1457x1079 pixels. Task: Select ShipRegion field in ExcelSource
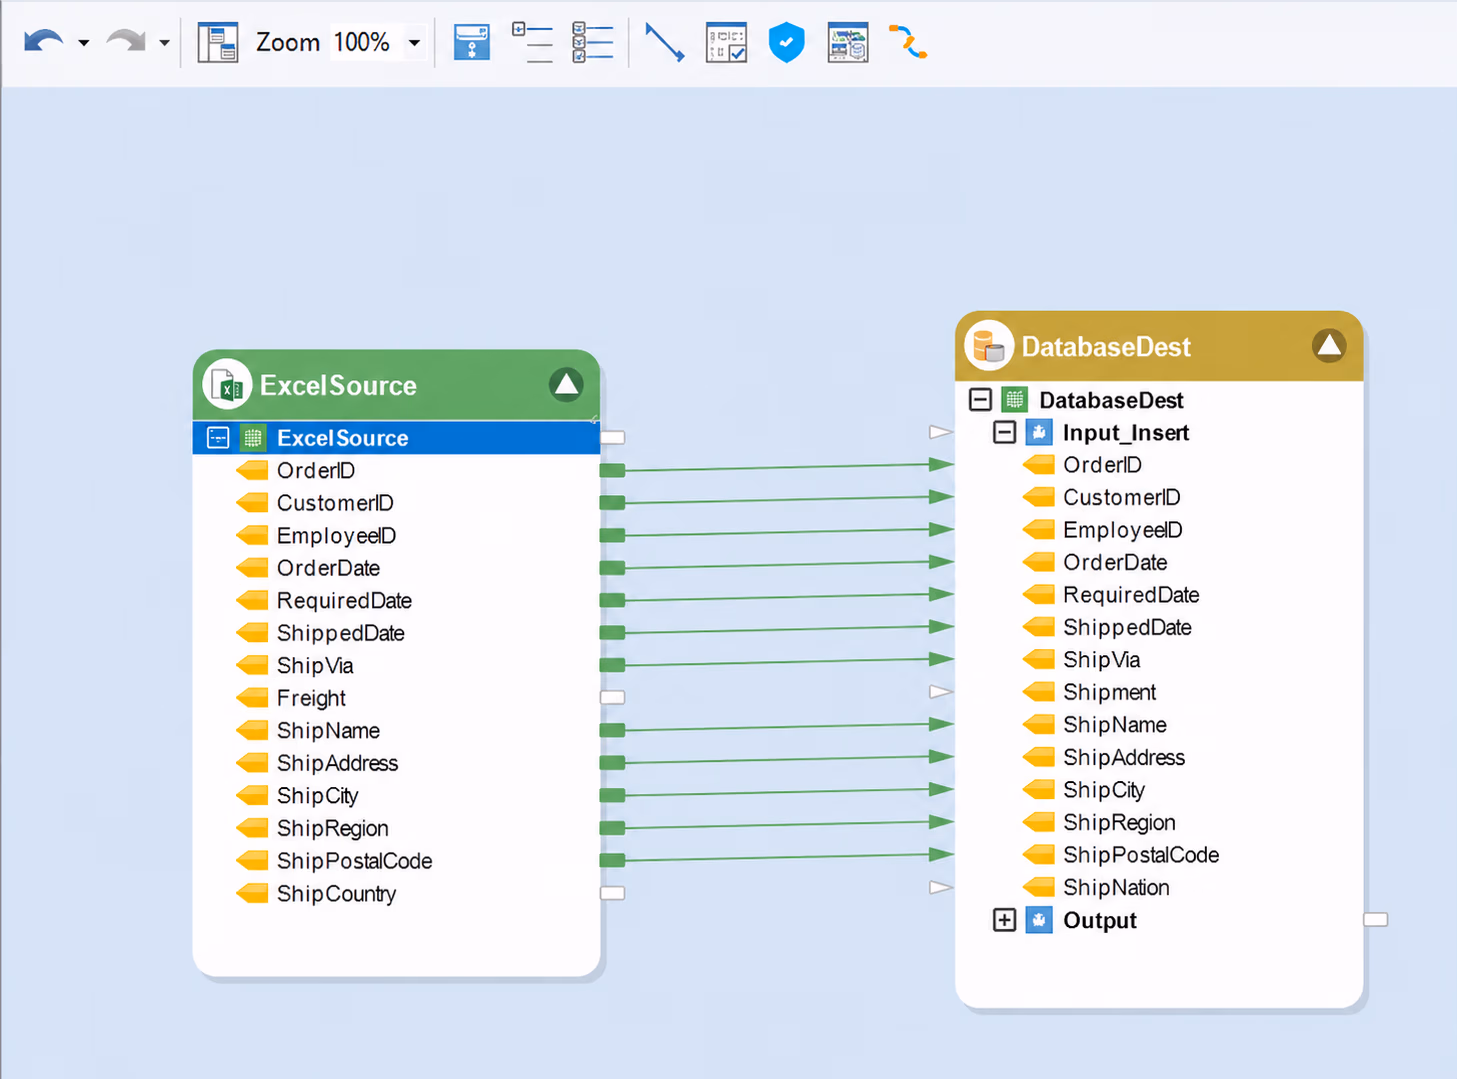click(x=332, y=828)
